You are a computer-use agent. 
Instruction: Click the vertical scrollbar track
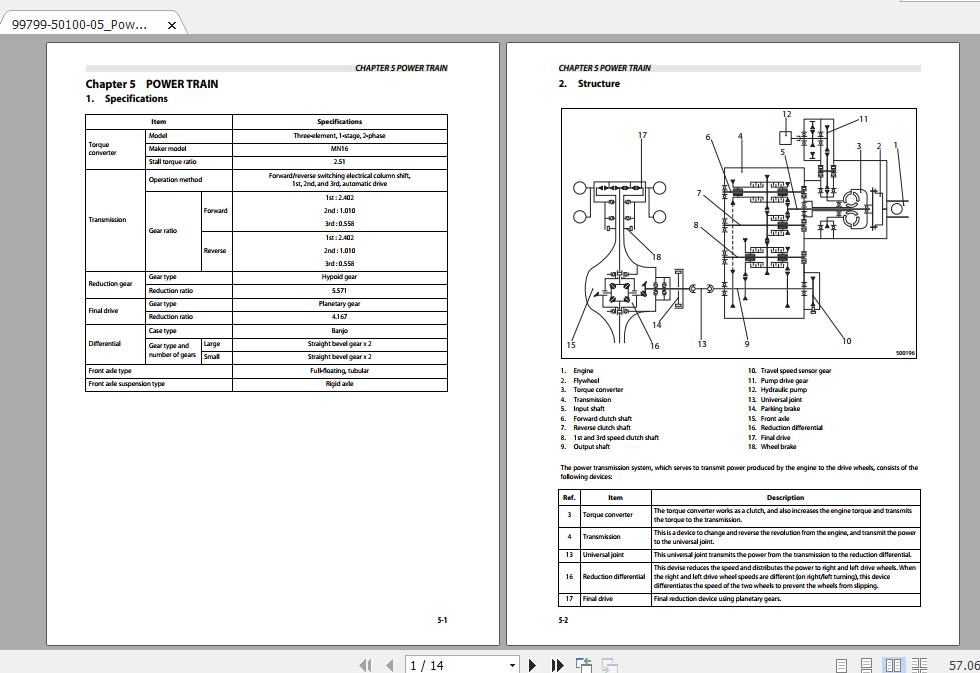[x=973, y=350]
